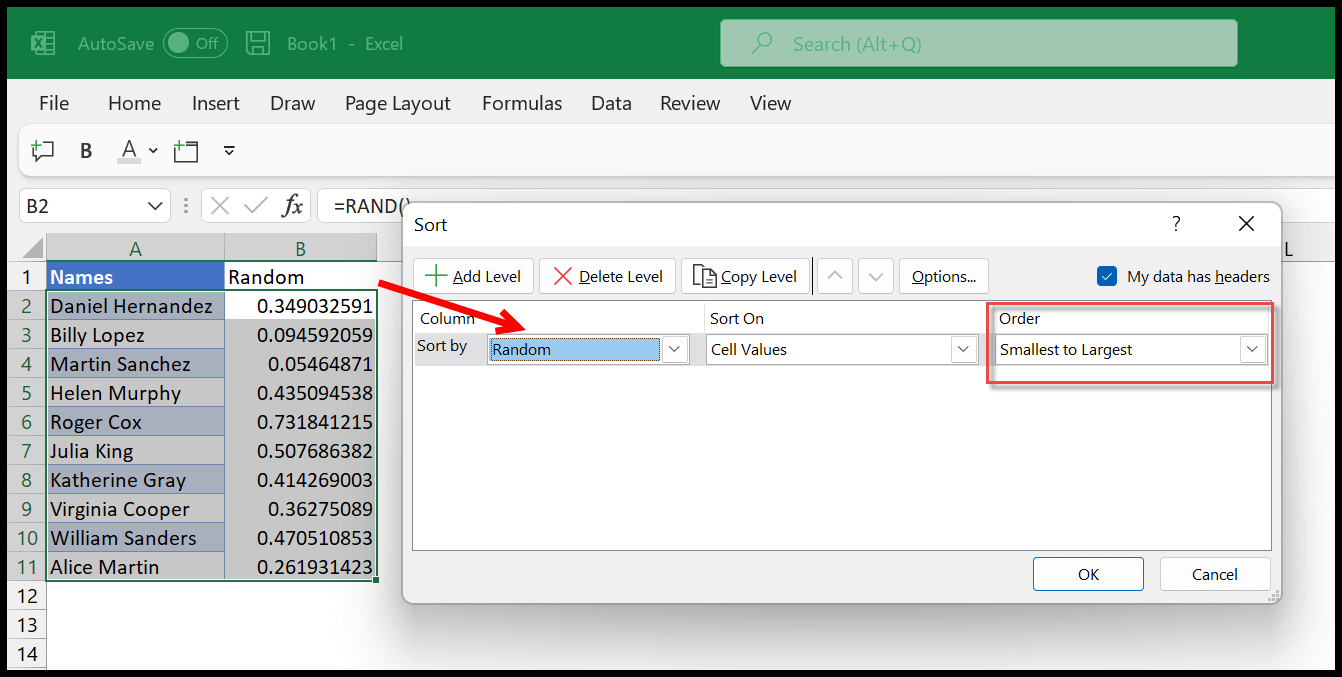
Task: Open the Sort On Cell Values dropdown
Action: coord(964,349)
